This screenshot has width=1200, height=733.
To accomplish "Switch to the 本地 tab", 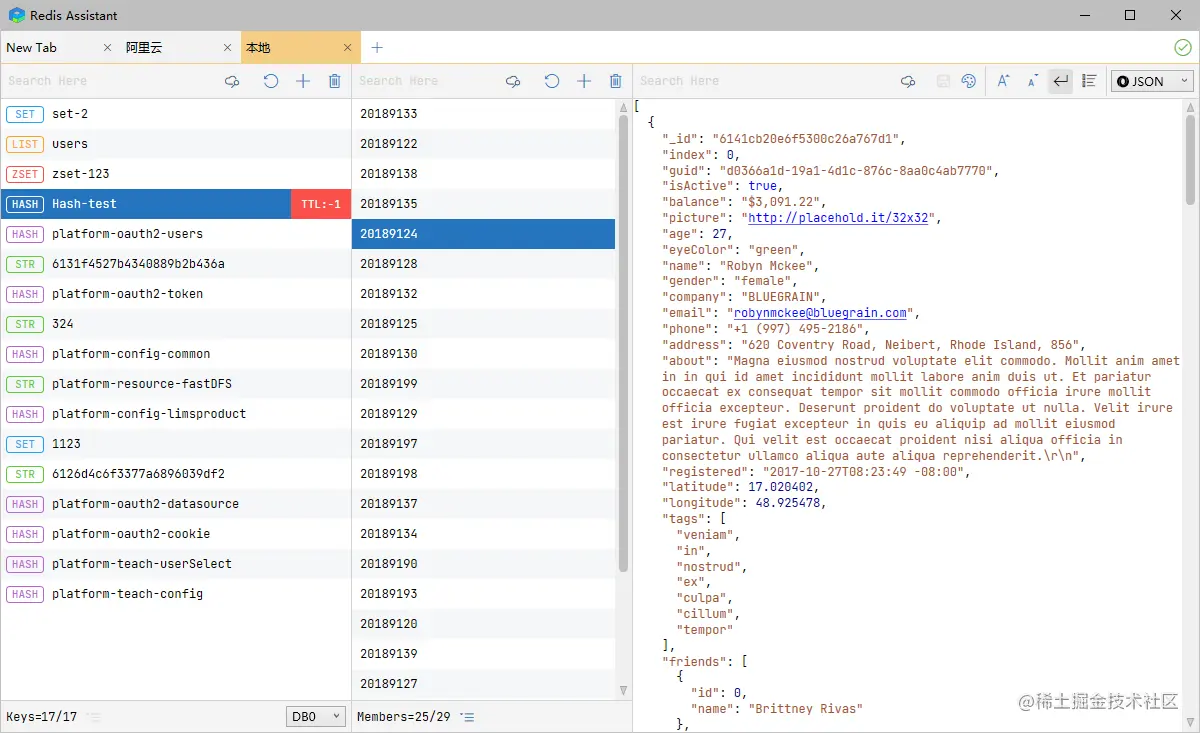I will 300,47.
